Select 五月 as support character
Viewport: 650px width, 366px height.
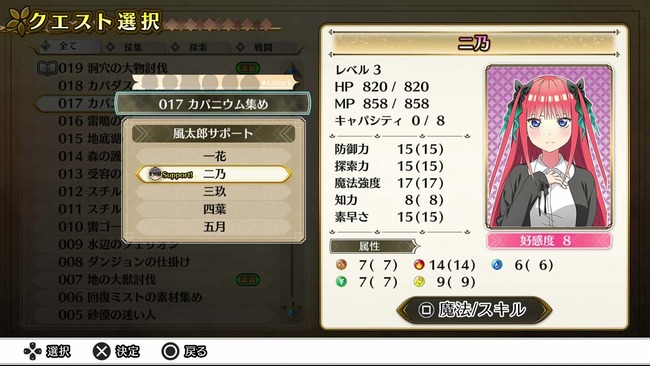[x=213, y=227]
